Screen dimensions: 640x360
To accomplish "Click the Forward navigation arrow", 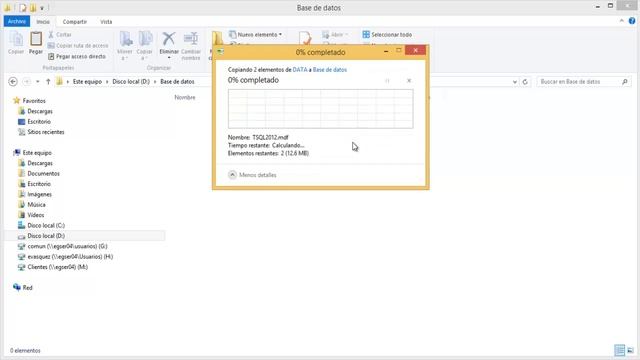I will tap(27, 82).
